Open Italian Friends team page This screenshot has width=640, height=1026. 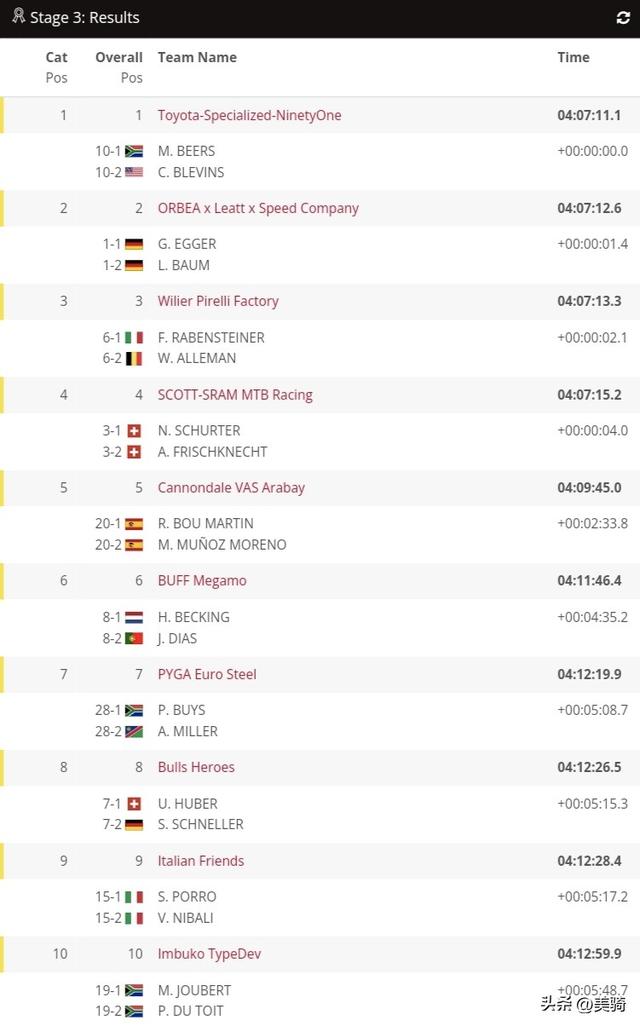click(x=200, y=860)
